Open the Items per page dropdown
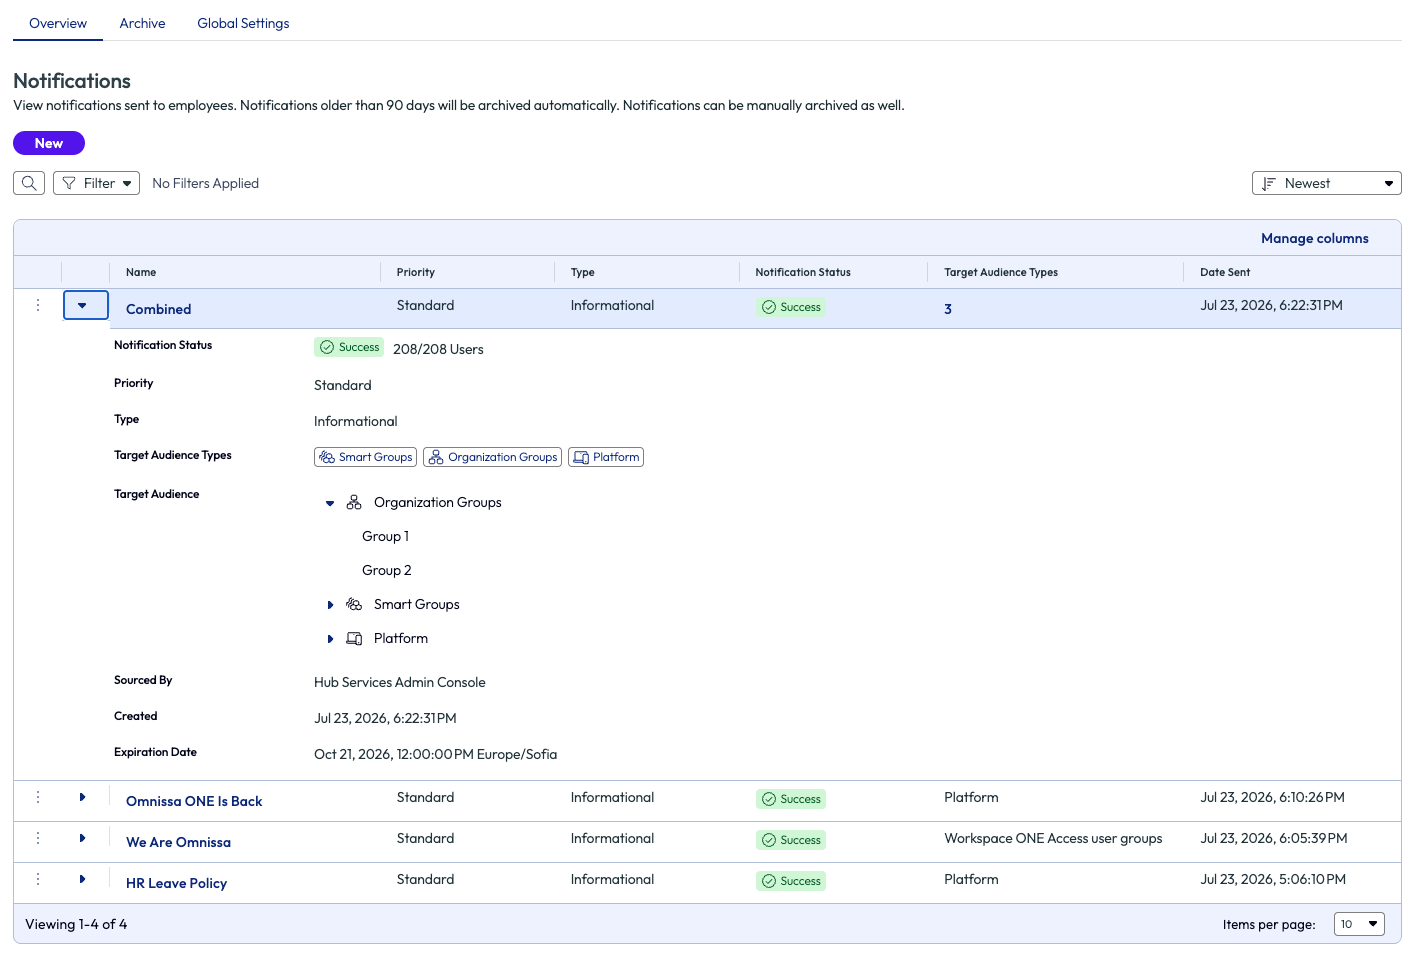Image resolution: width=1414 pixels, height=956 pixels. (x=1359, y=924)
